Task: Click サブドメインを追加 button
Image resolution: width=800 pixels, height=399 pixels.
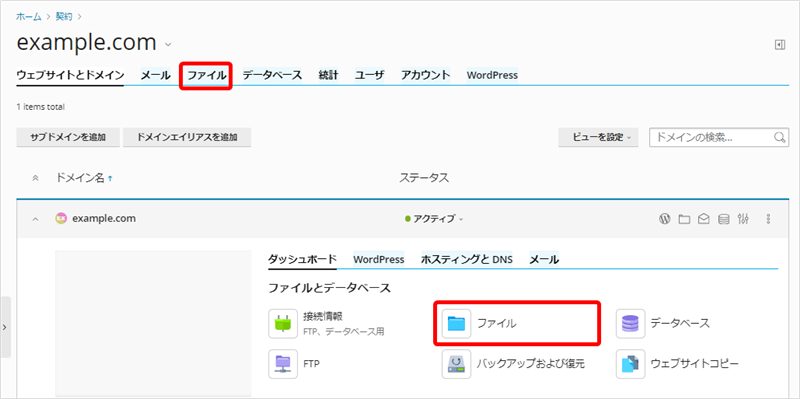Action: point(68,137)
